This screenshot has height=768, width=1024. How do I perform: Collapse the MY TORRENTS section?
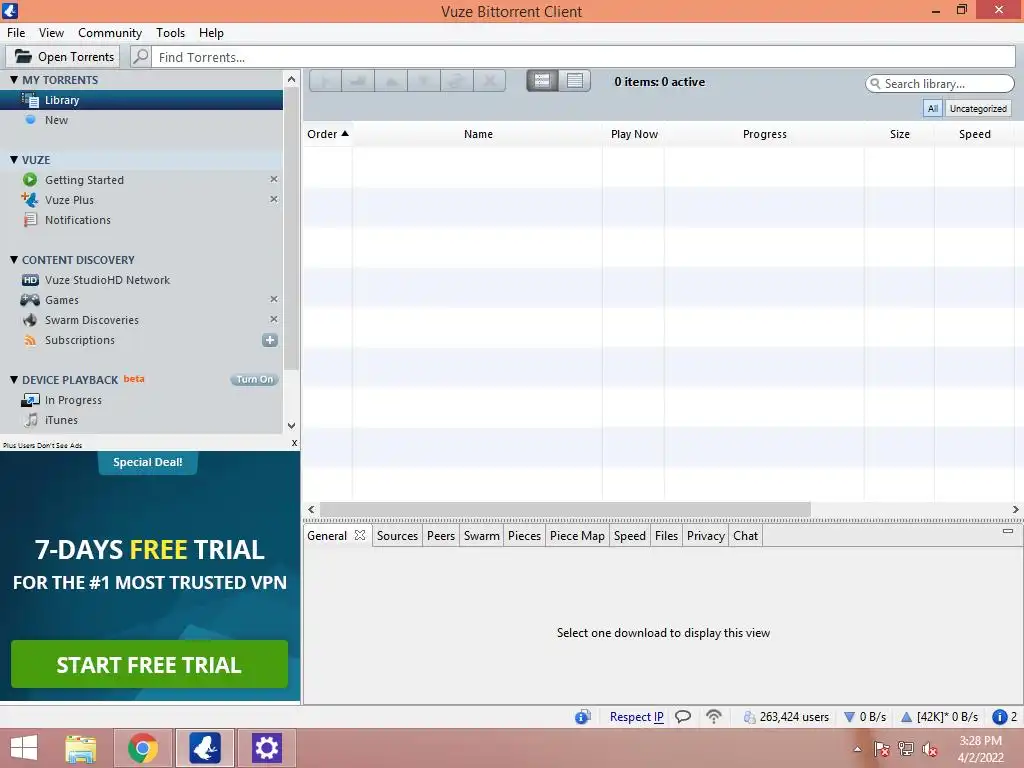tap(14, 80)
